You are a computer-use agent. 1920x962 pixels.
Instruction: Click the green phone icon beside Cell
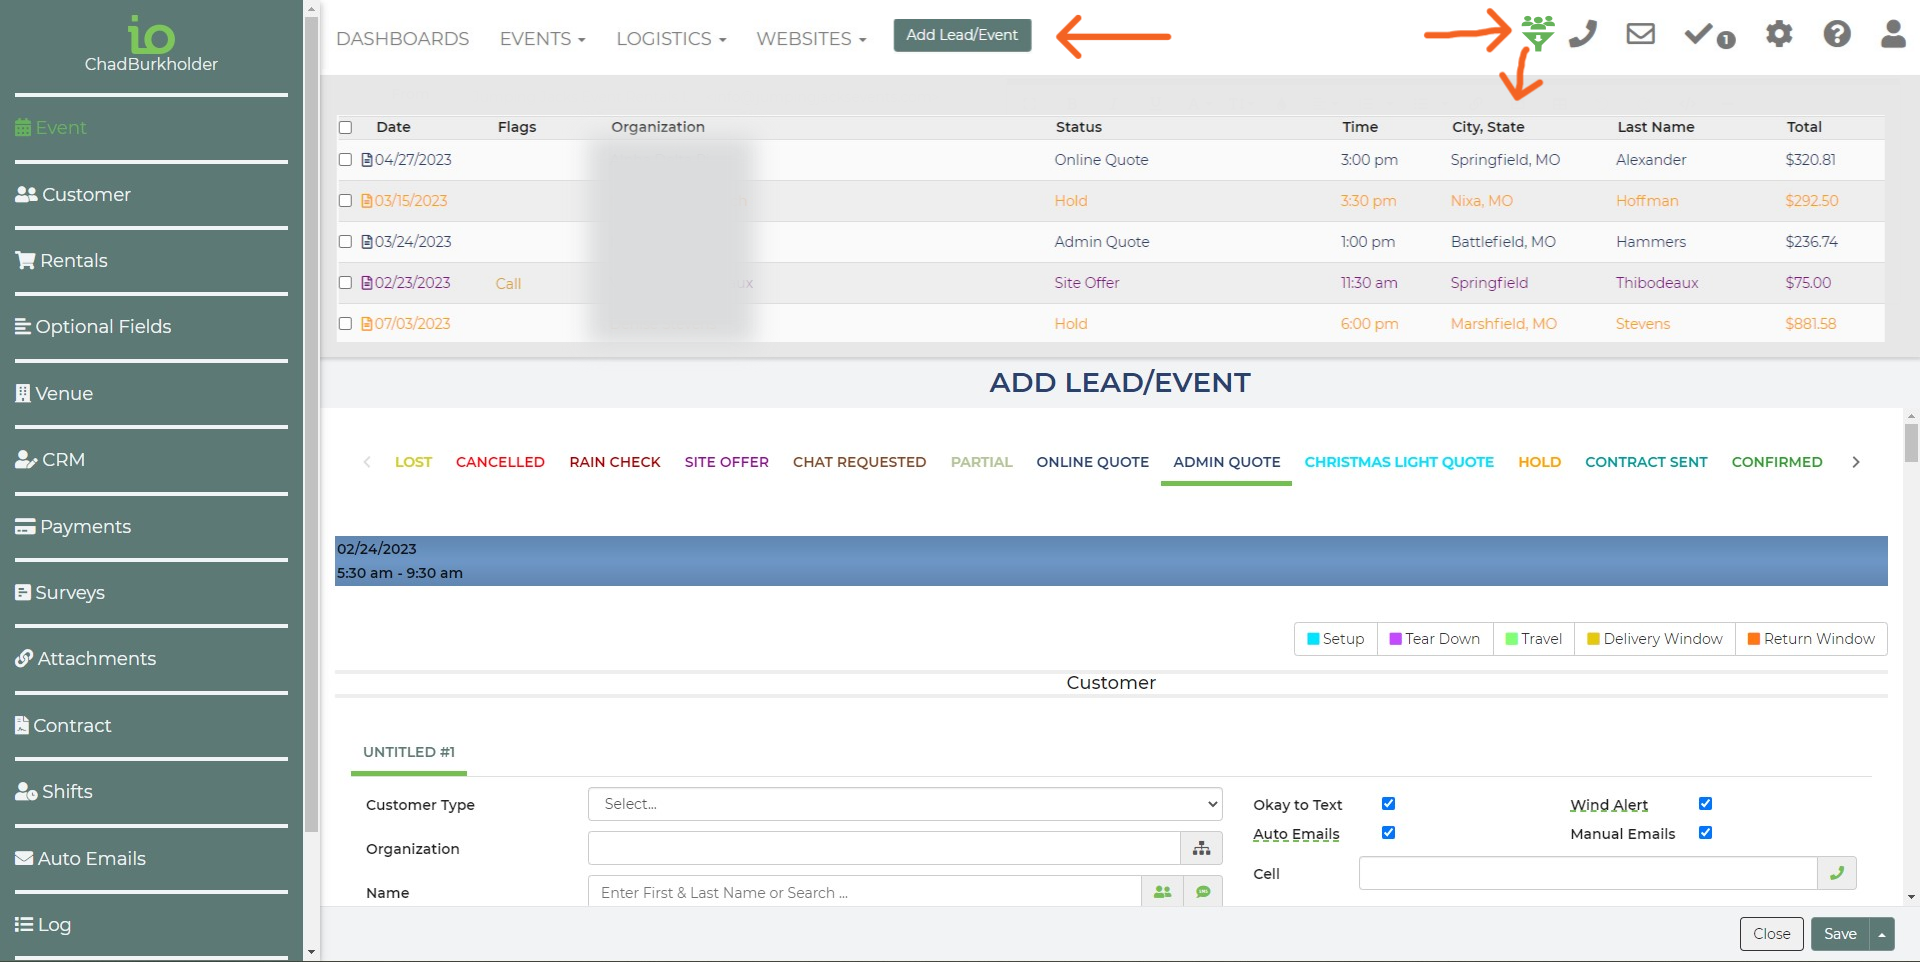(1836, 873)
